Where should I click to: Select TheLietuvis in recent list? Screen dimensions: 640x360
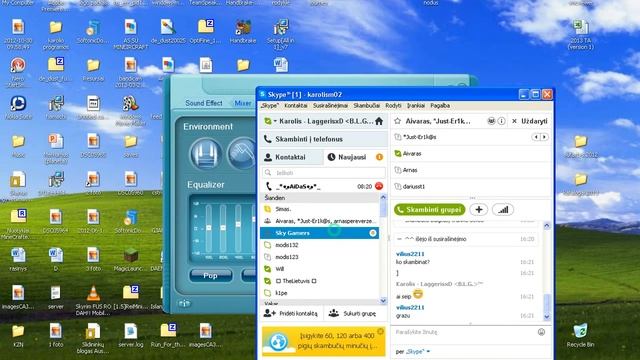[x=320, y=281]
